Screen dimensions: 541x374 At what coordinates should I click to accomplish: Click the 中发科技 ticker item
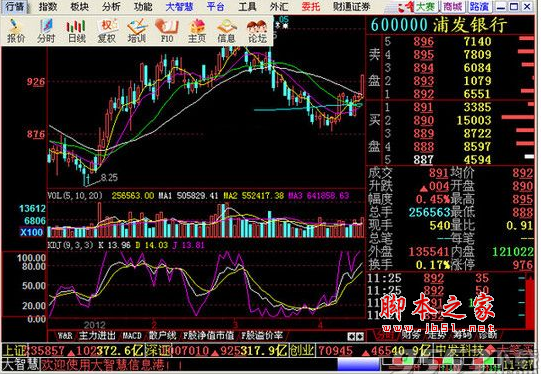(x=459, y=351)
